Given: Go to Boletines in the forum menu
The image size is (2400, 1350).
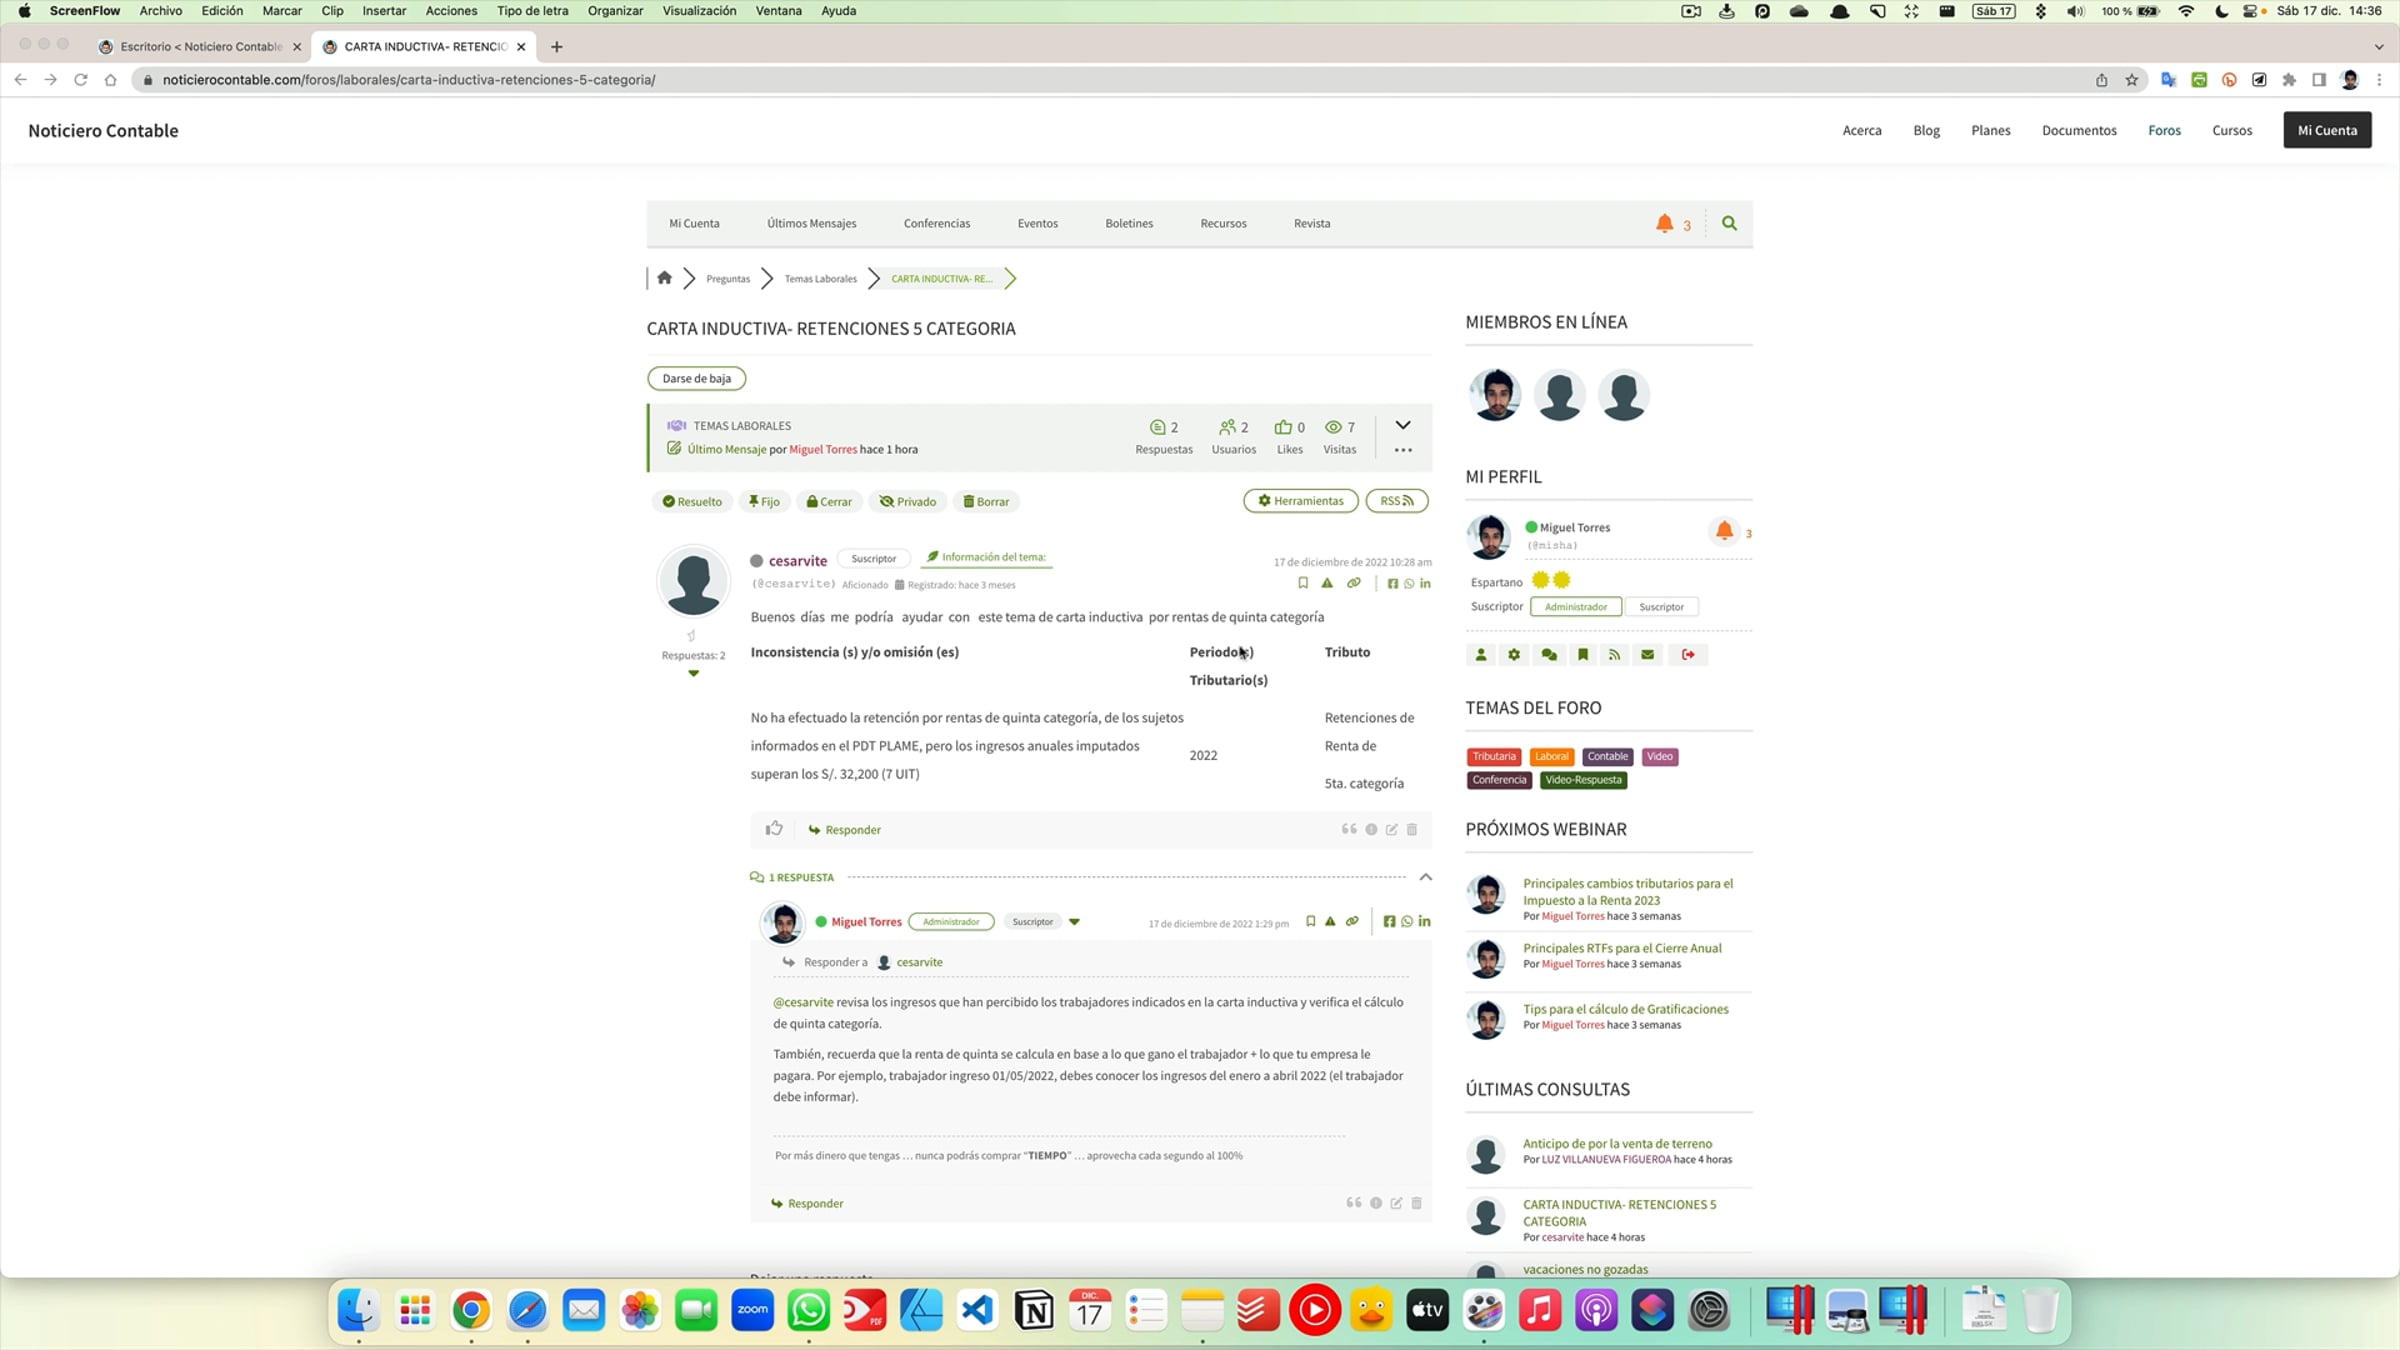Looking at the screenshot, I should coord(1129,224).
